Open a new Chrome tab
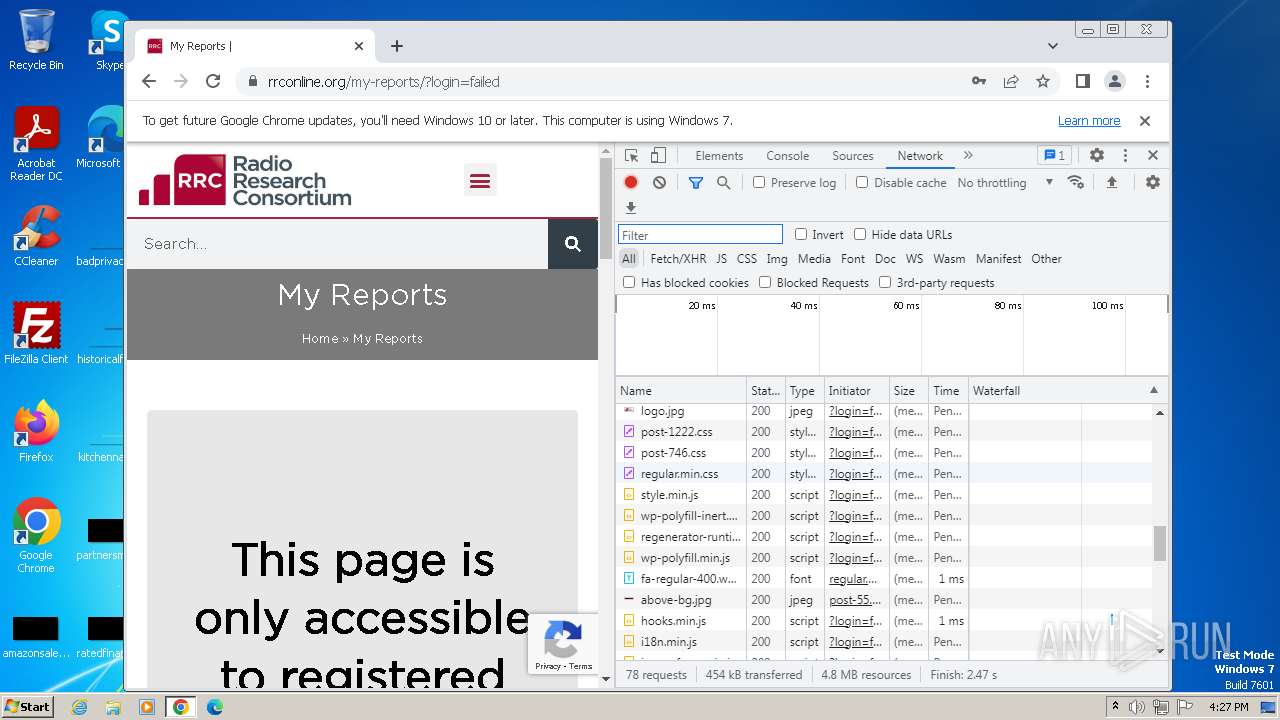 tap(397, 46)
